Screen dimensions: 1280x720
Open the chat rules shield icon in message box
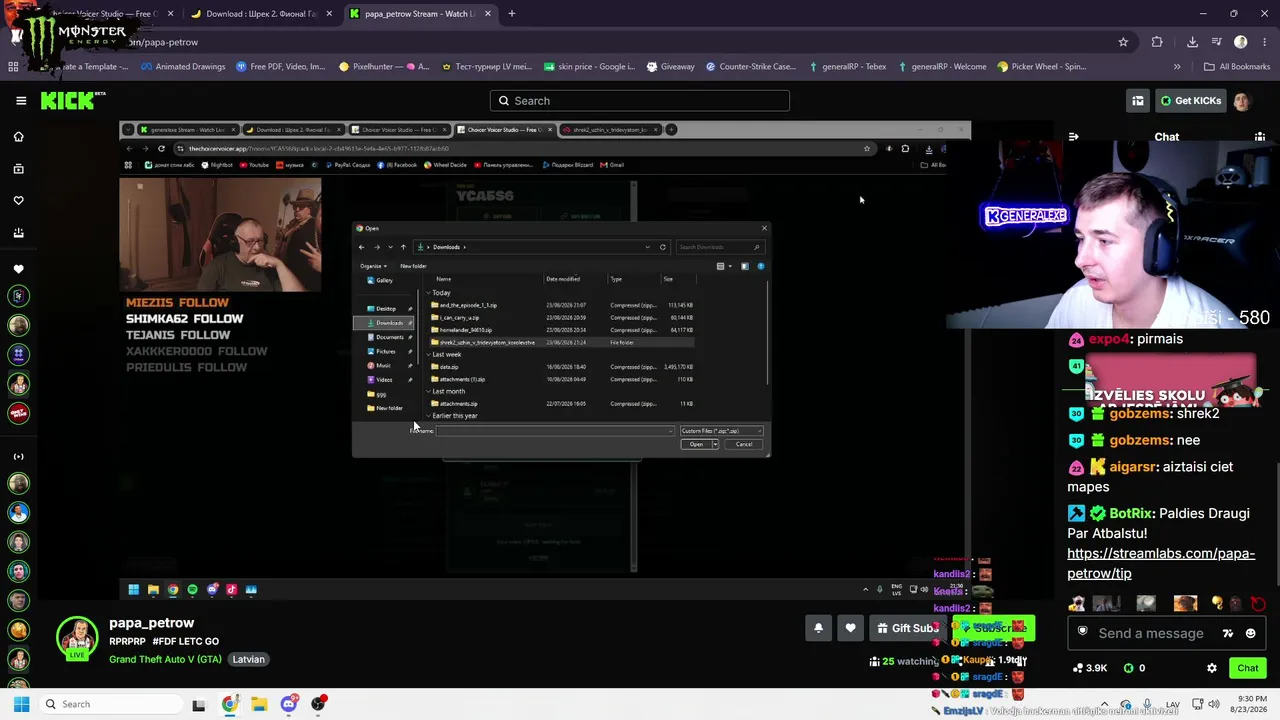(x=1082, y=632)
